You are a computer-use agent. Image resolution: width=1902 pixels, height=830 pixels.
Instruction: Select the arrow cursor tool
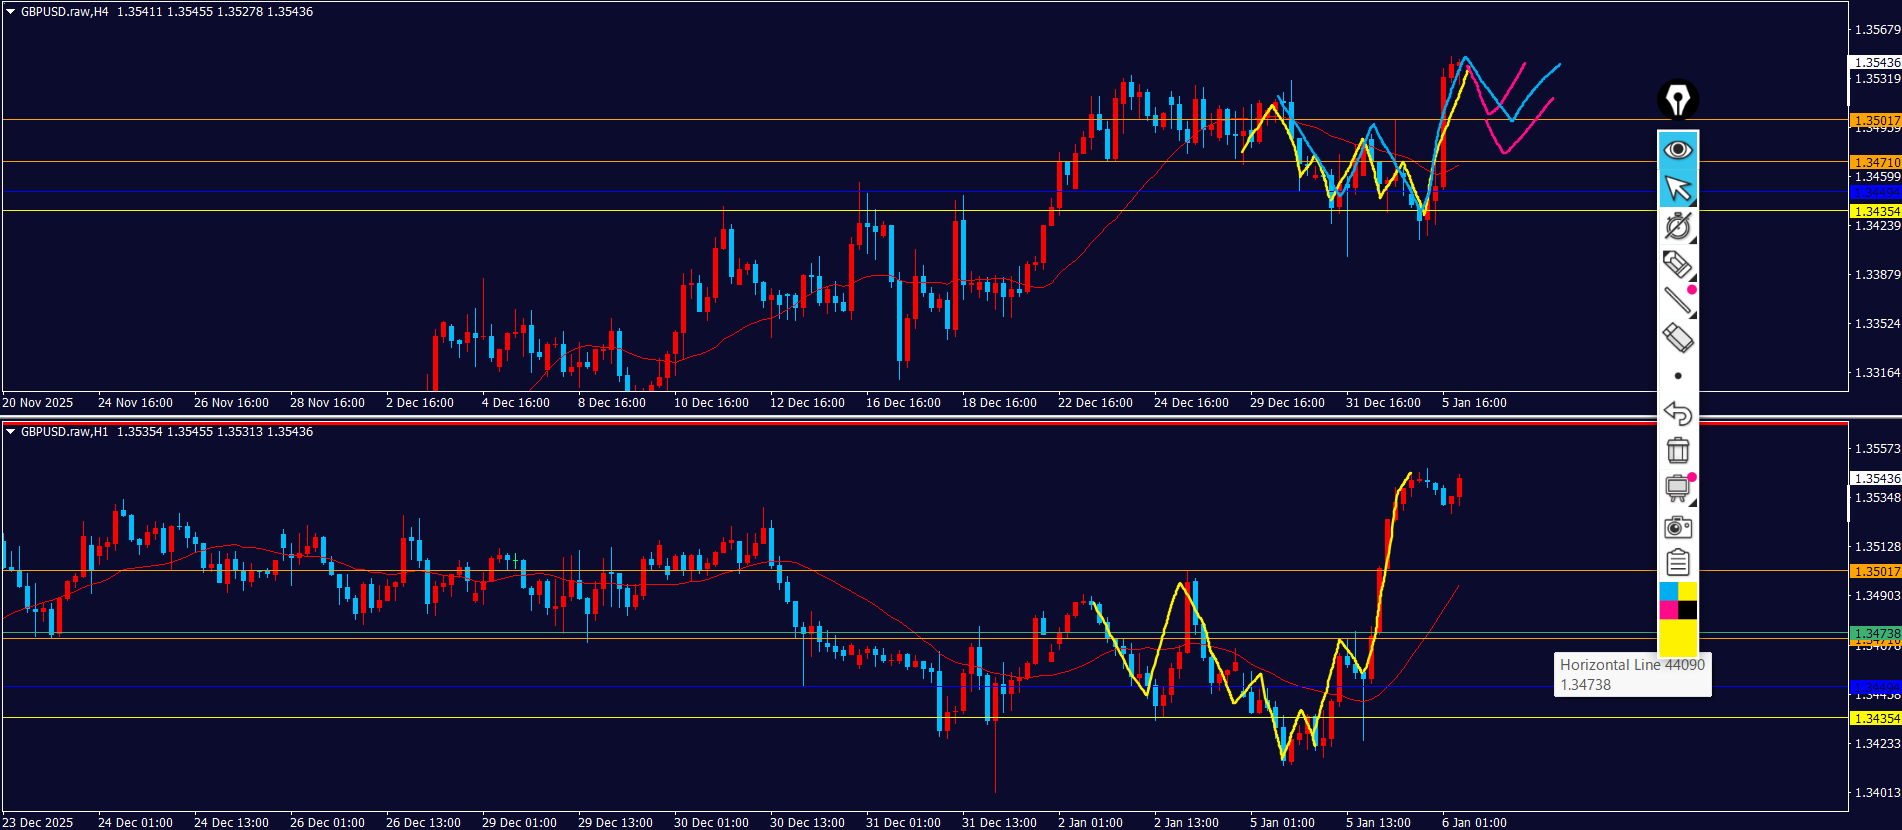click(1678, 188)
